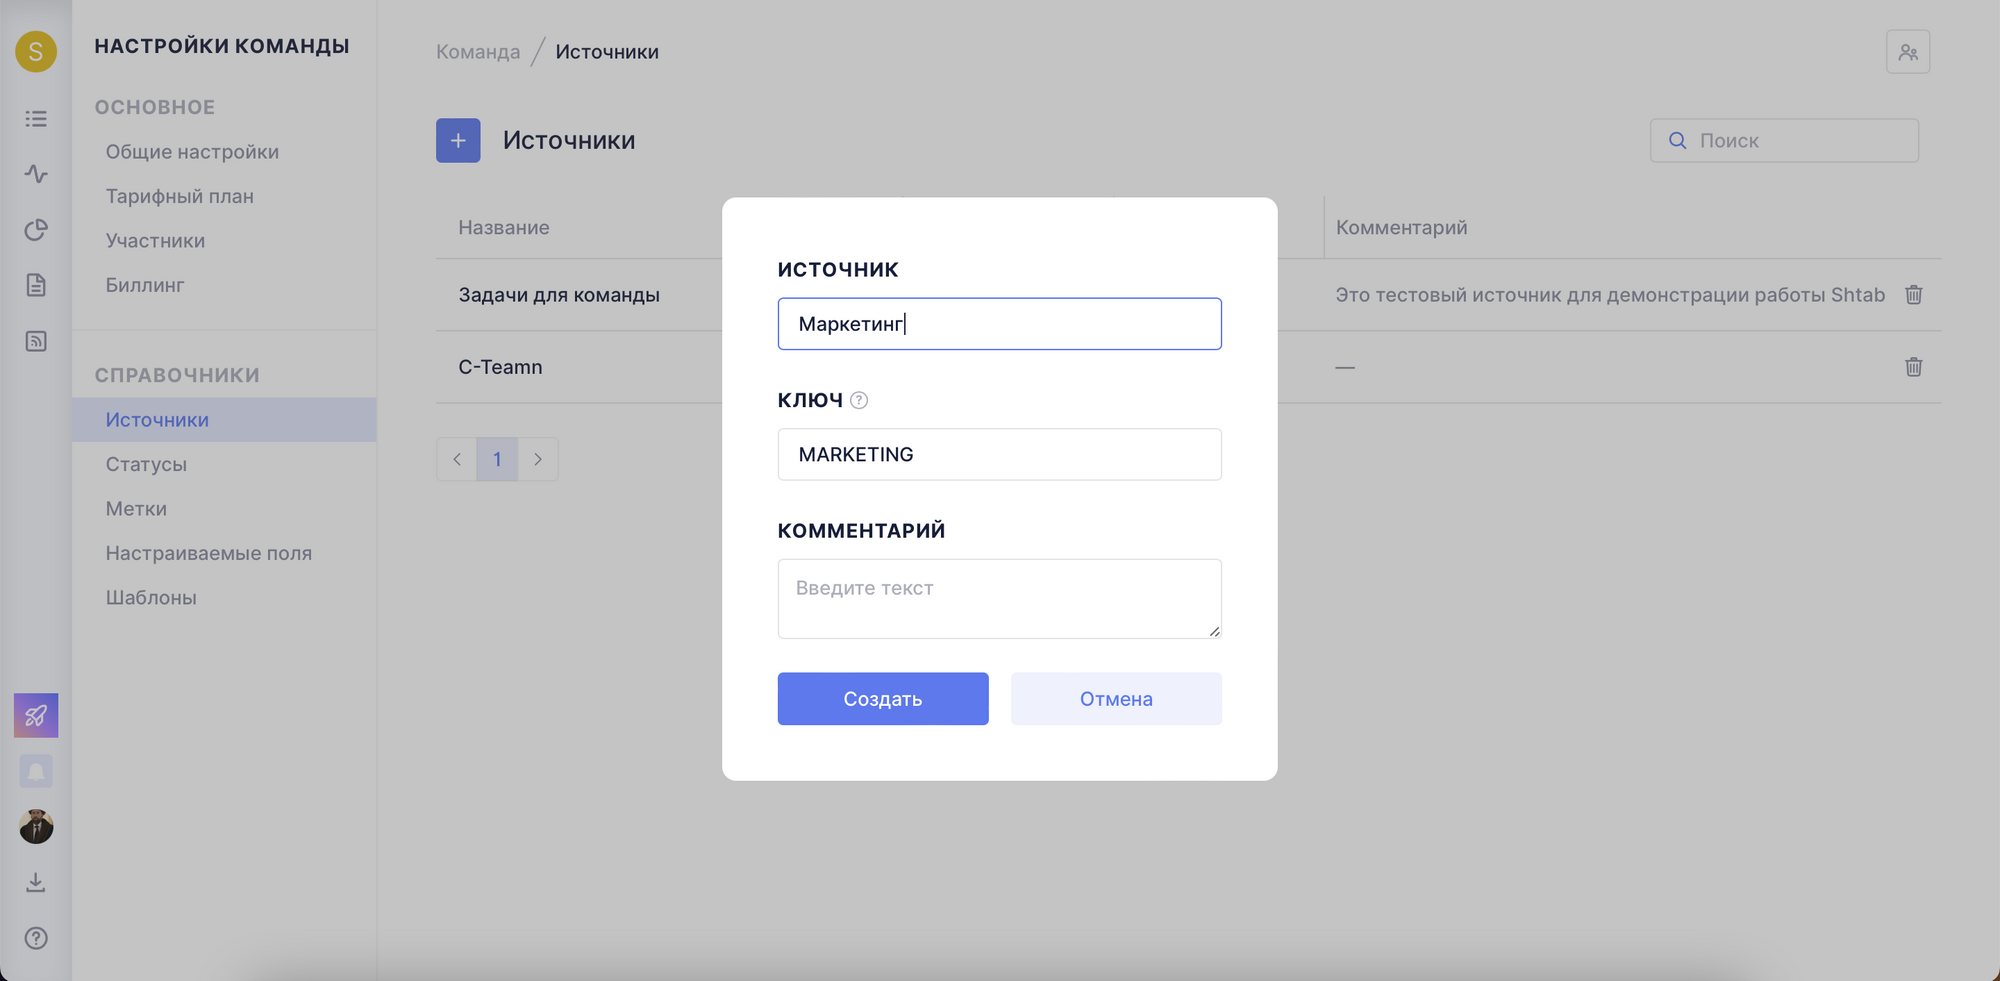
Task: Click the download icon in sidebar
Action: [x=36, y=882]
